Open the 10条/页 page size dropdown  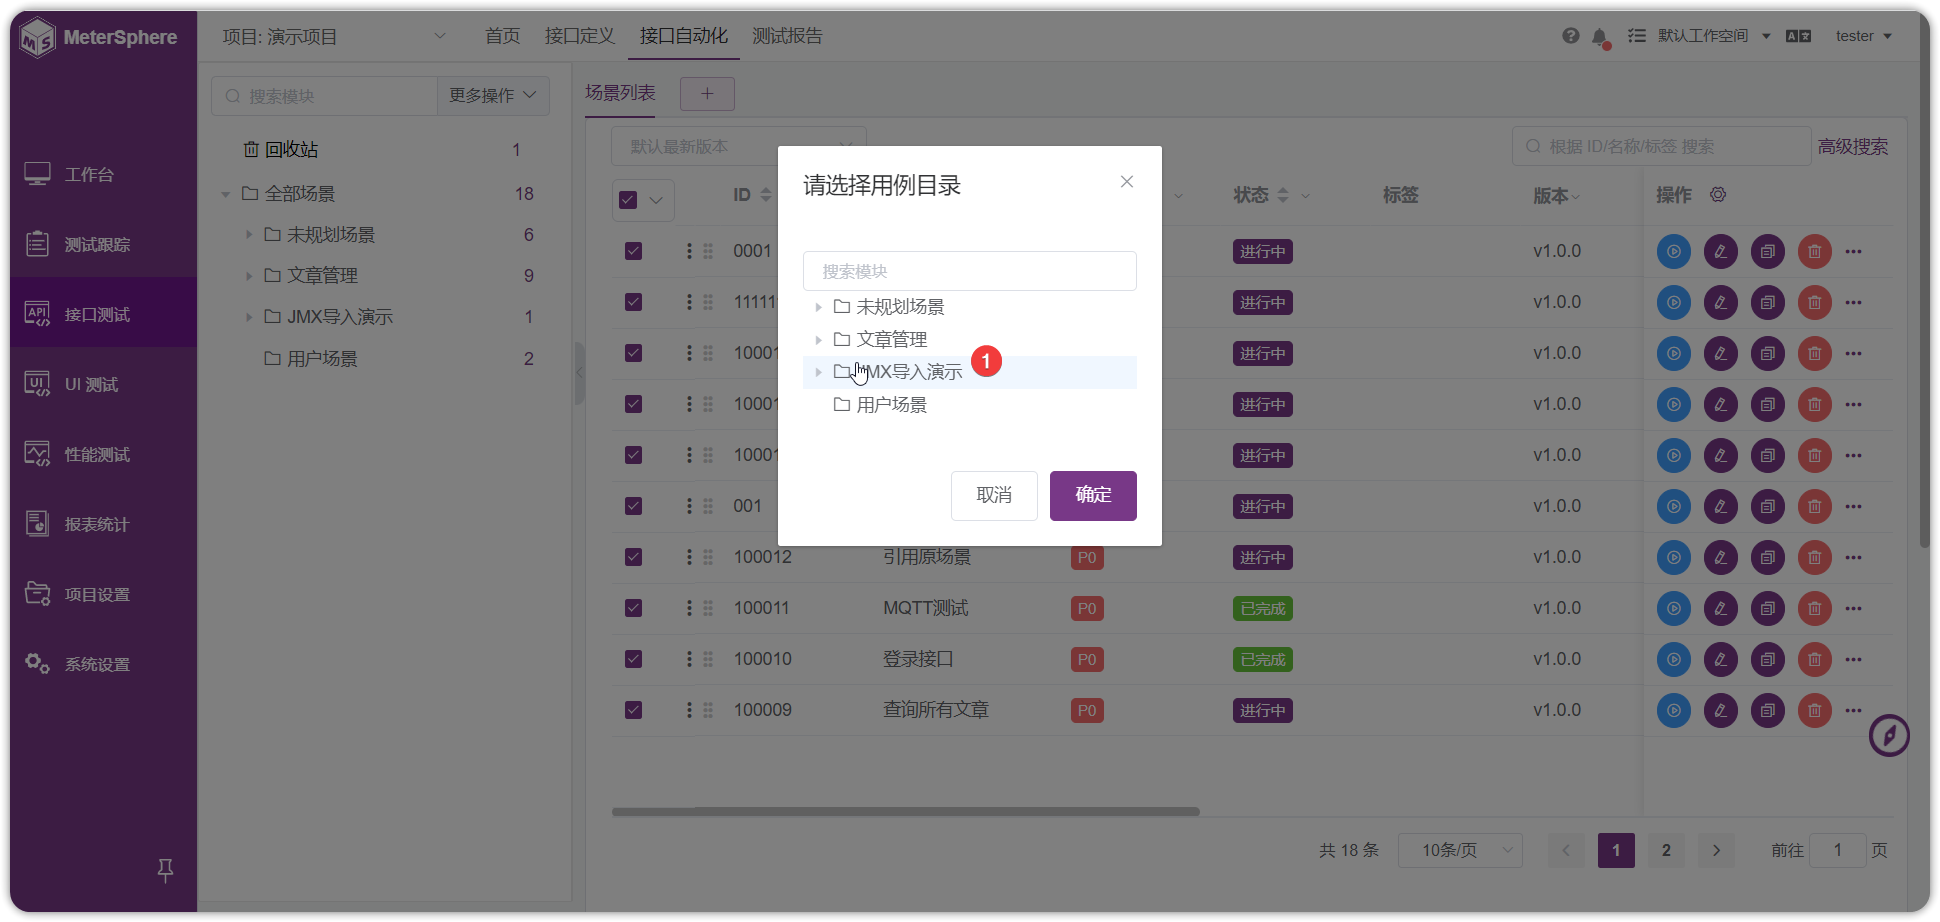pos(1460,850)
